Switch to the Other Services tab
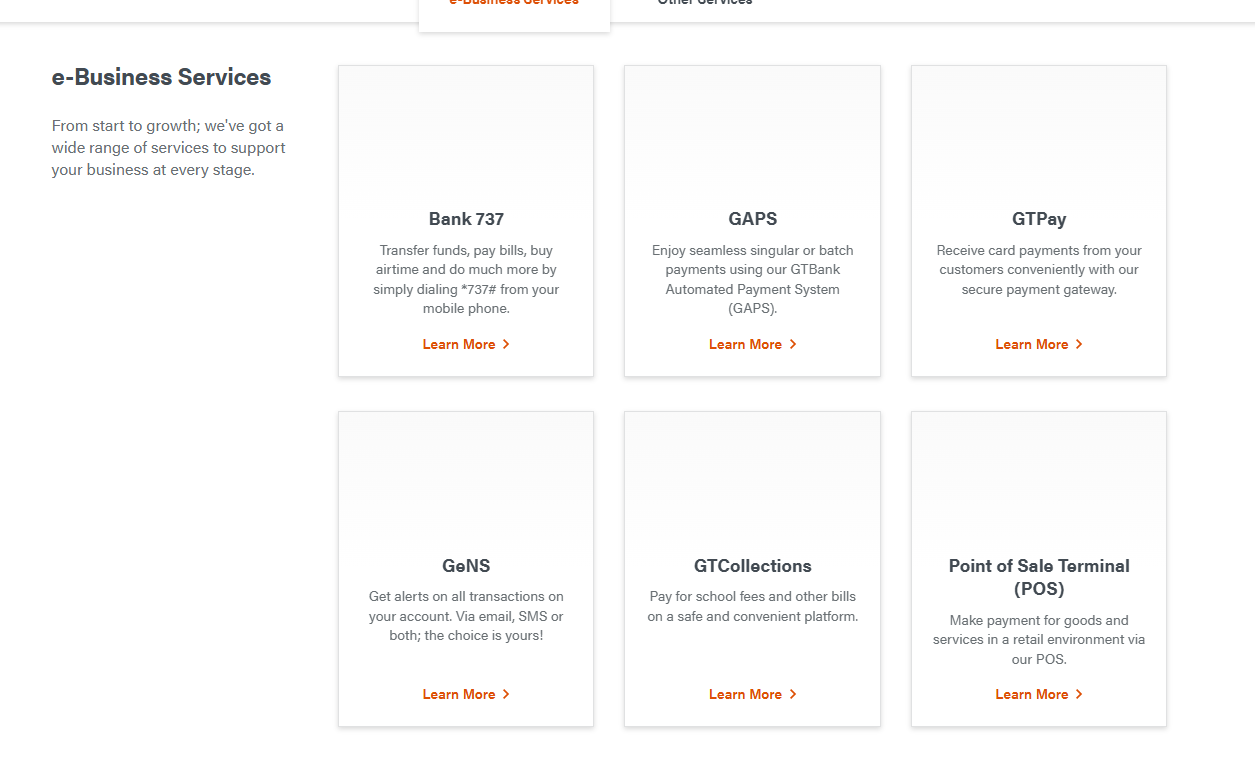 (x=704, y=5)
